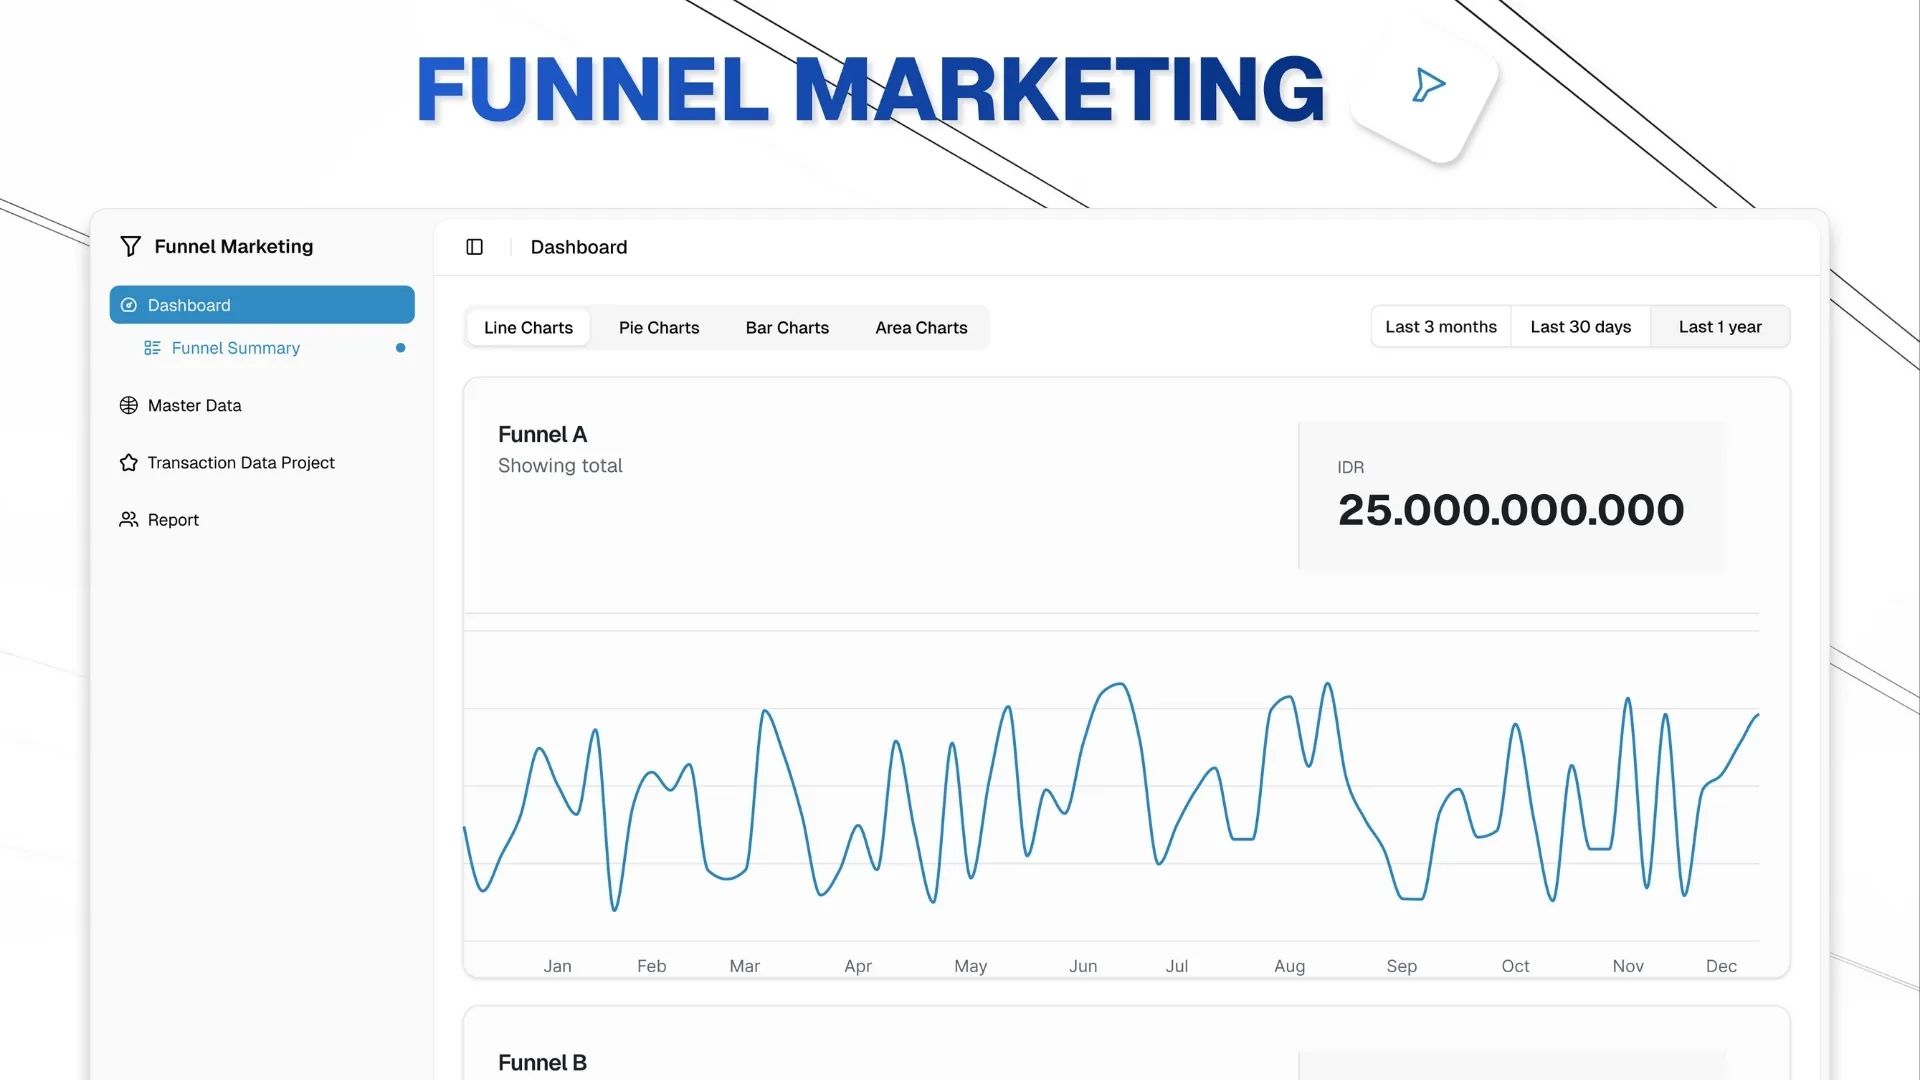
Task: Click the Funnel Summary list icon
Action: pos(152,348)
